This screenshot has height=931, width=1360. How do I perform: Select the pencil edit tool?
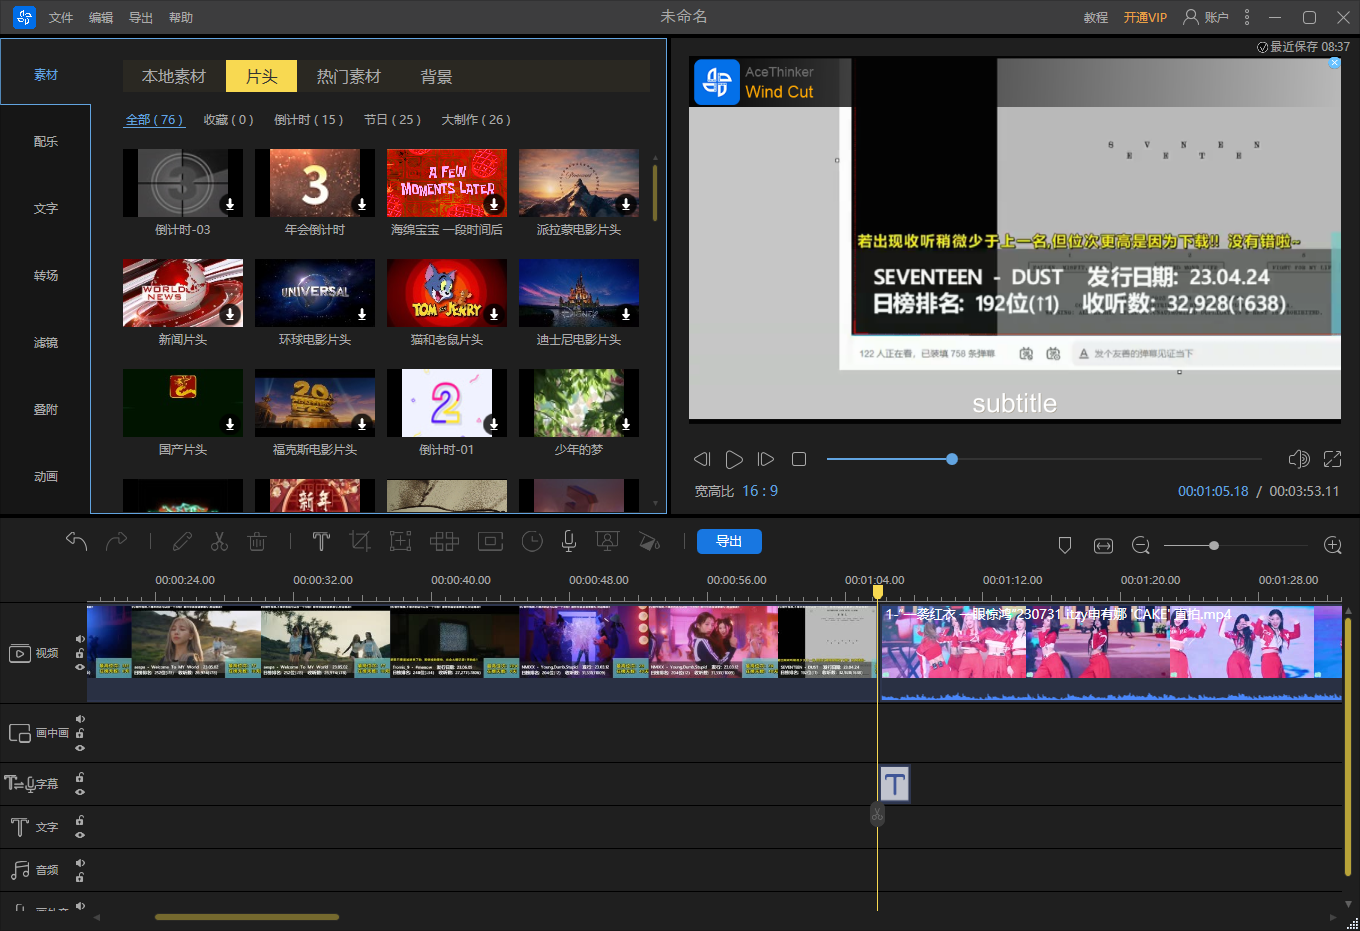point(182,541)
